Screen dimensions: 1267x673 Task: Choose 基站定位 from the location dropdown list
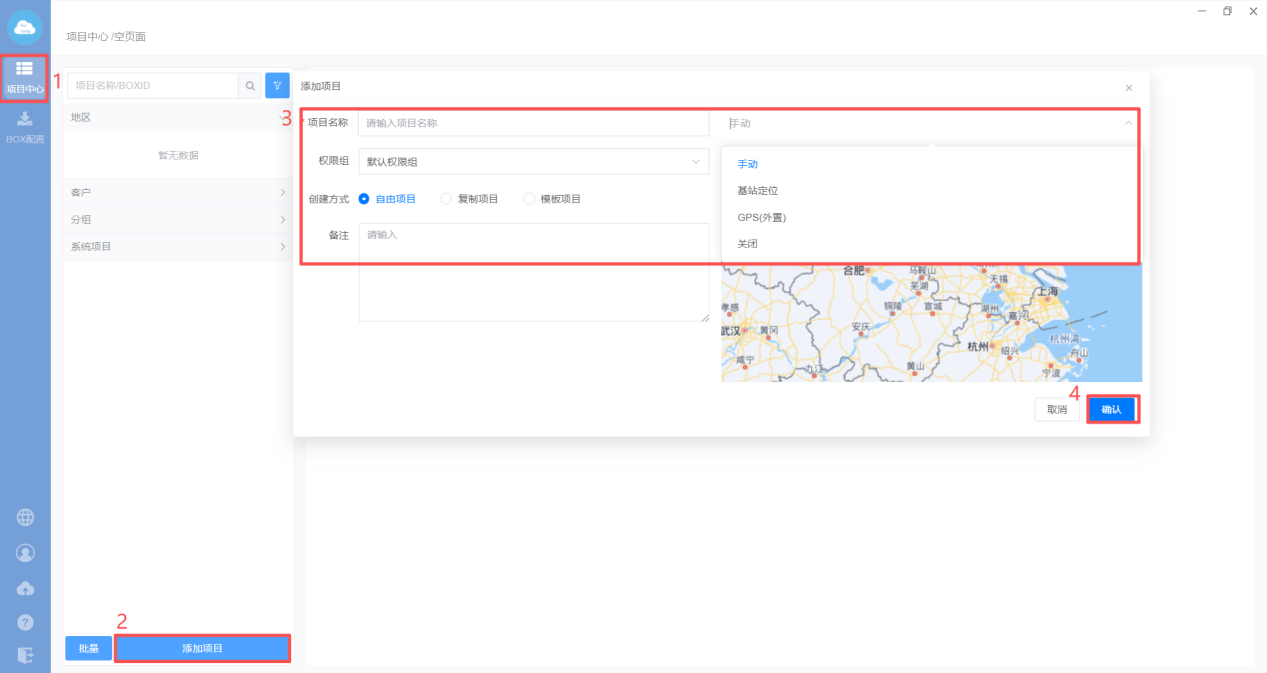(x=757, y=190)
